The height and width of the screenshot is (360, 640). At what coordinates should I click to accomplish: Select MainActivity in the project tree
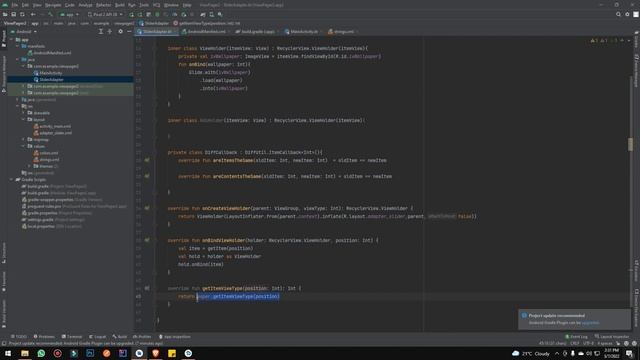(x=48, y=73)
